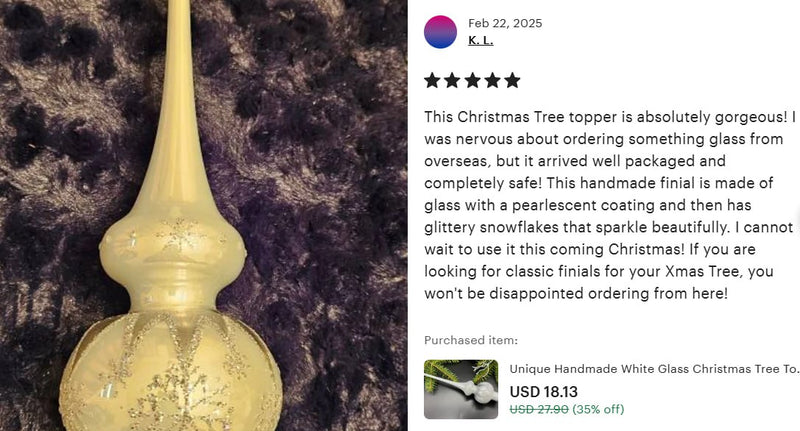Select the third rating star

pos(472,81)
